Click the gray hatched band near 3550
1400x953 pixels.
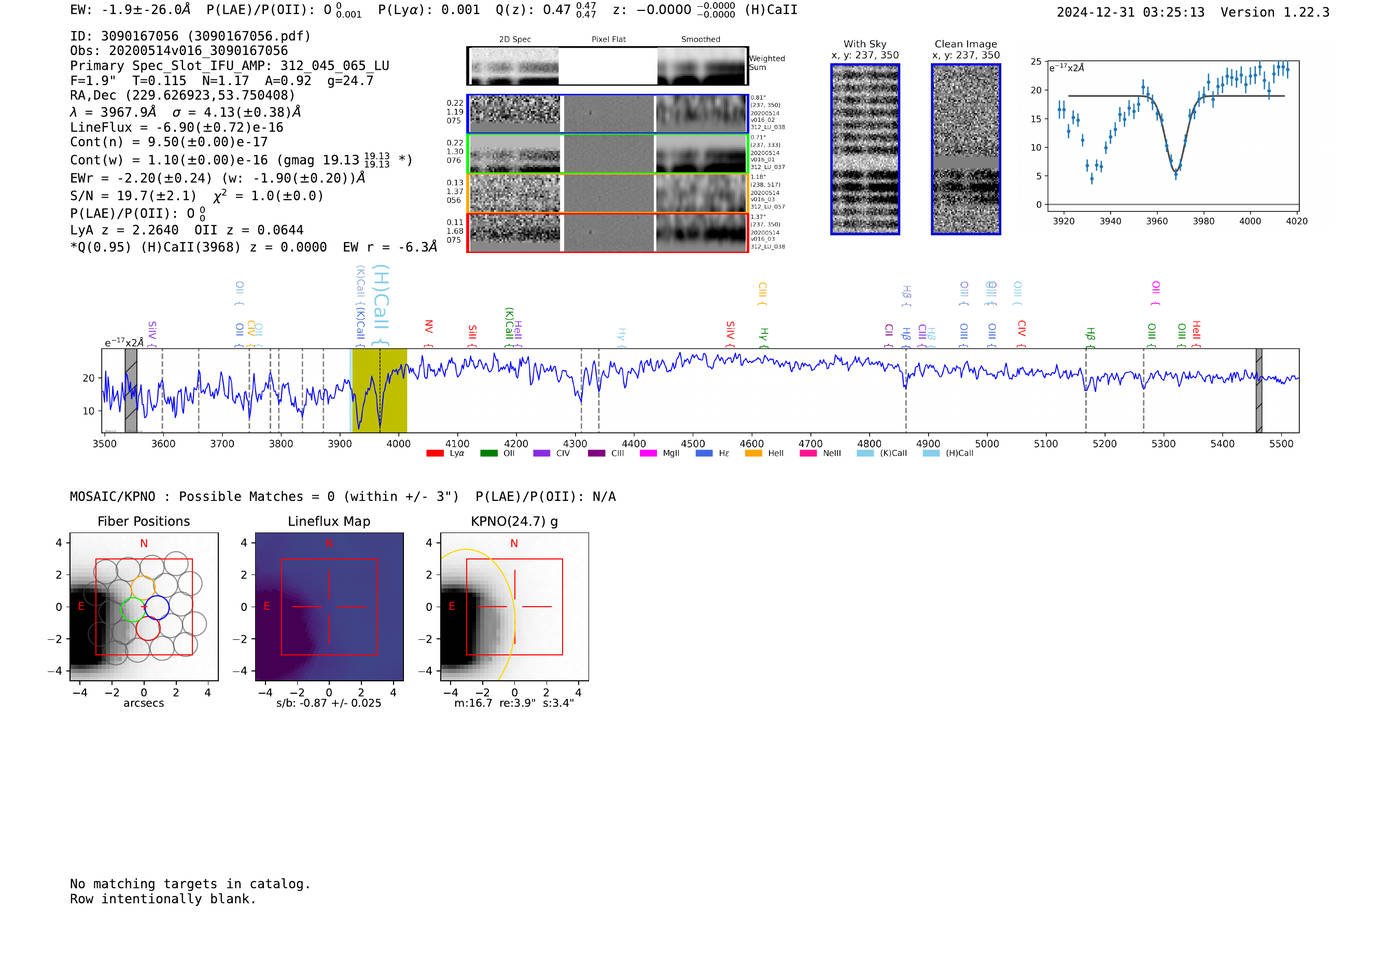(131, 390)
